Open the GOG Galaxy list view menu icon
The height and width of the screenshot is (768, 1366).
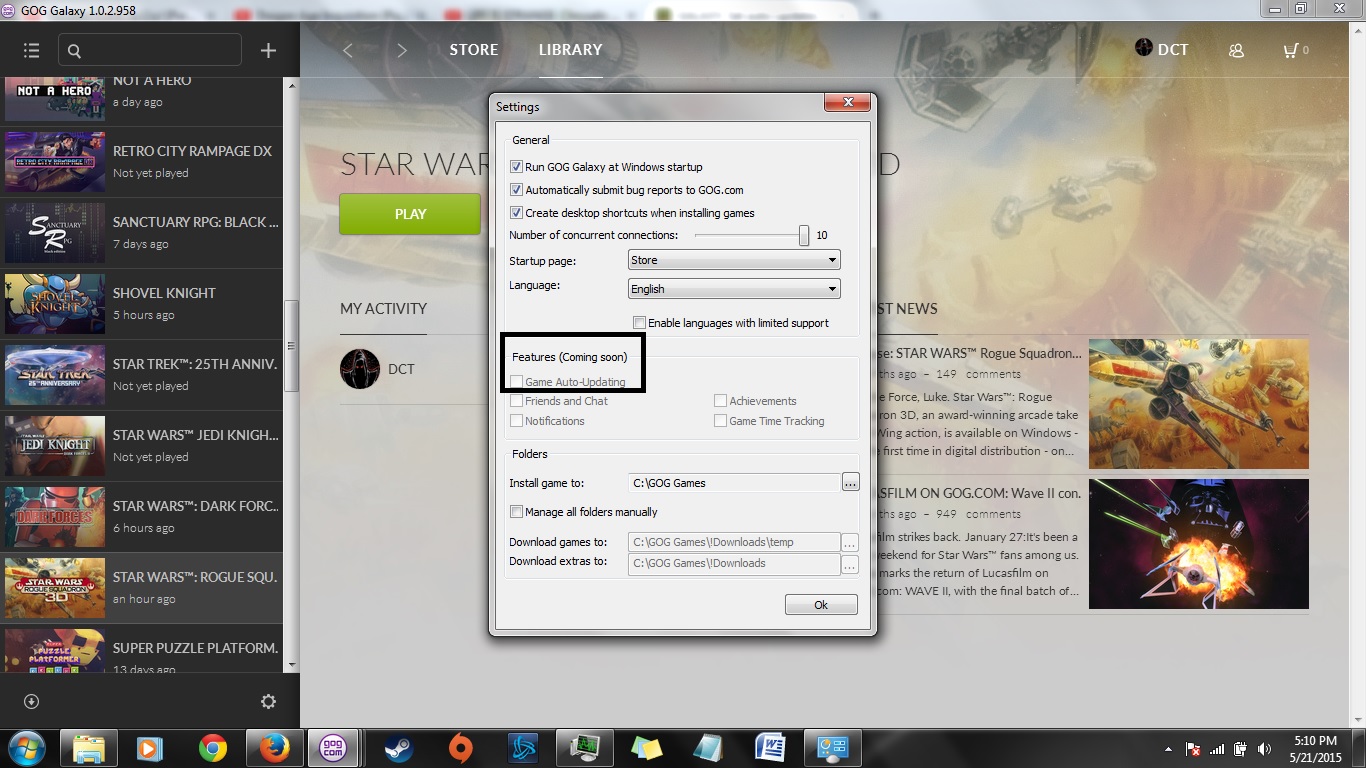pyautogui.click(x=31, y=50)
